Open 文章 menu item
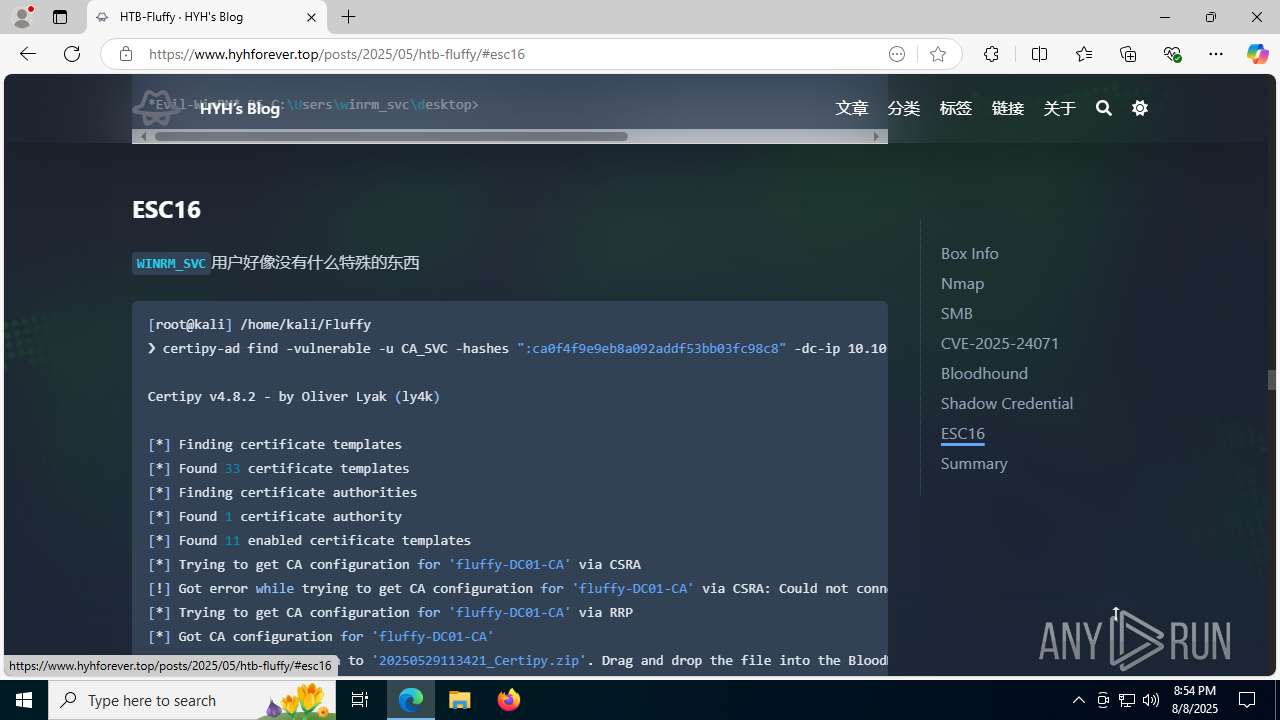 [x=852, y=108]
